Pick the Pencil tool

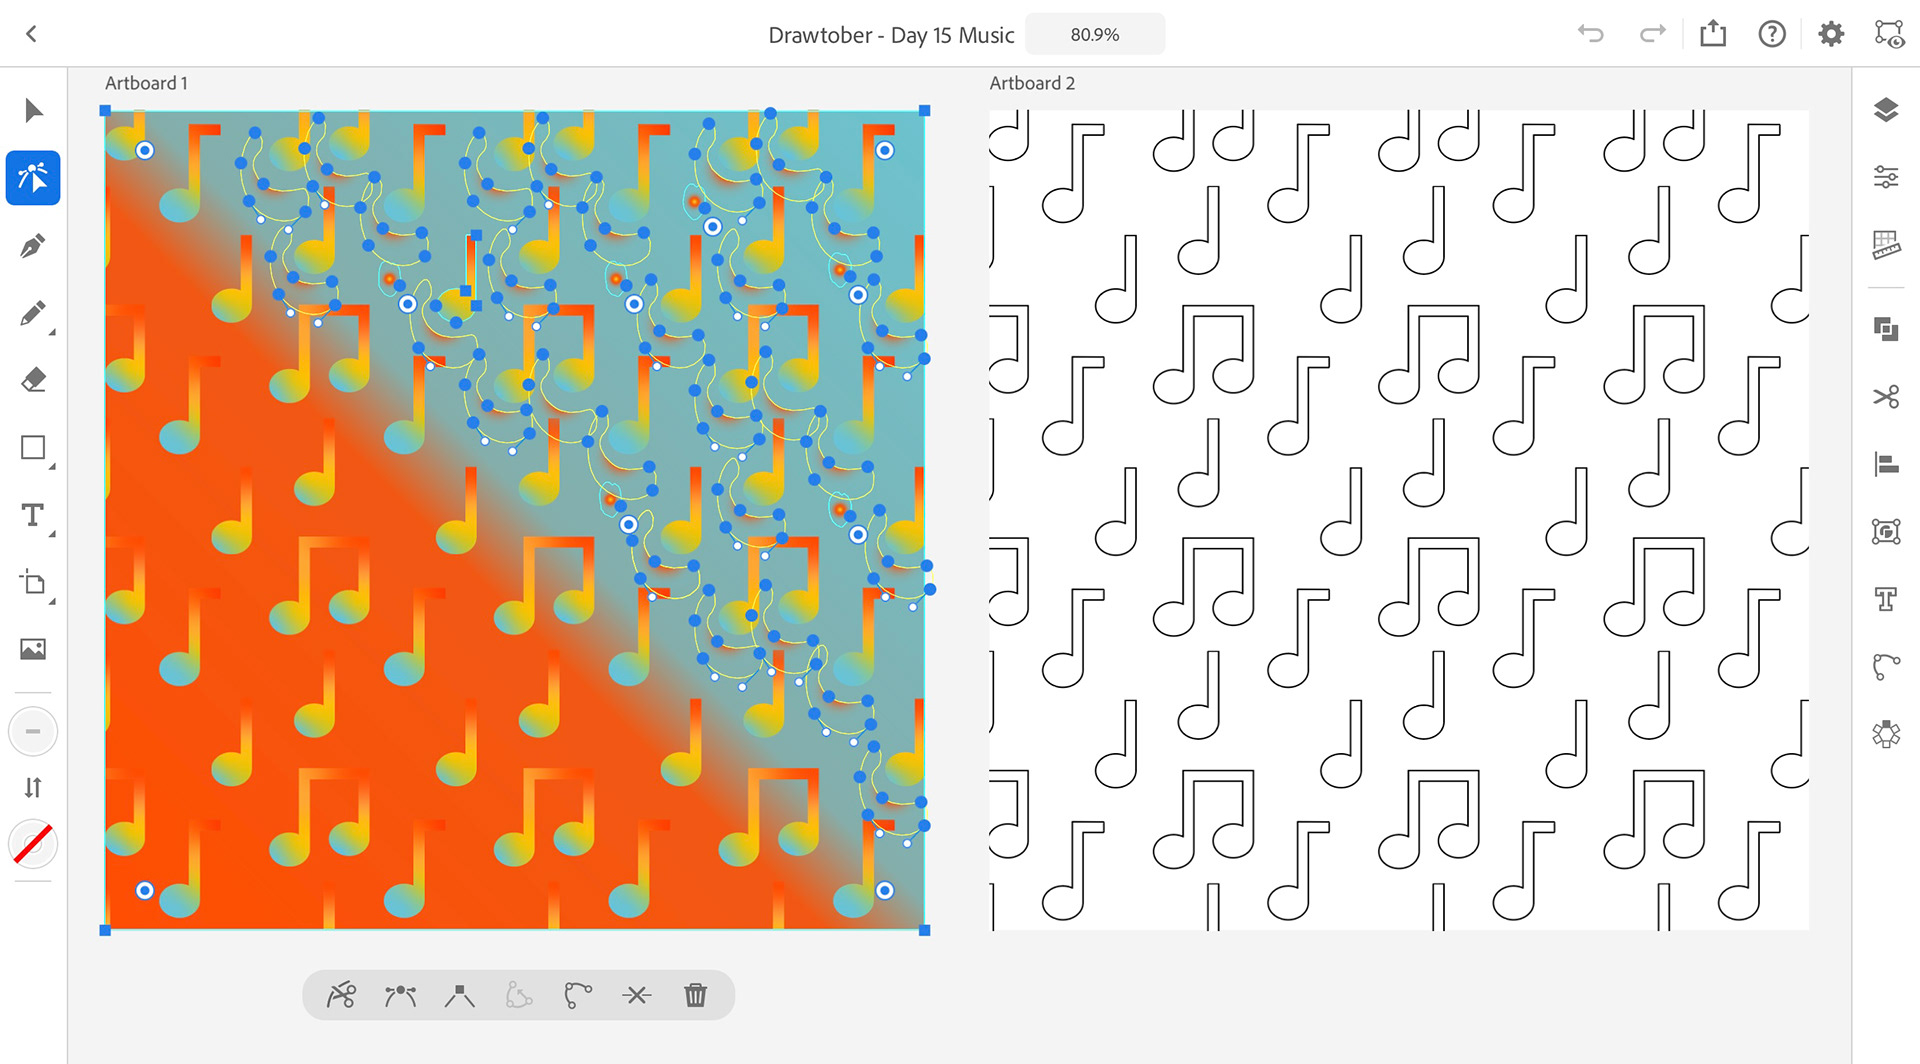click(33, 314)
